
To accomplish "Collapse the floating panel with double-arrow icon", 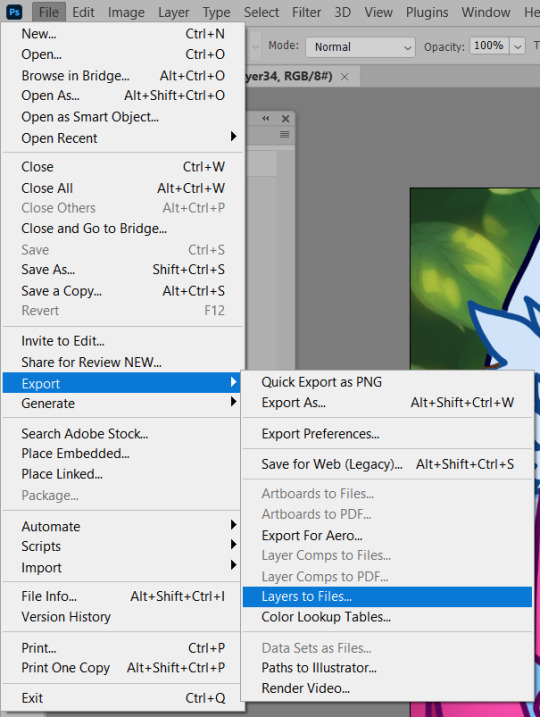I will tap(266, 118).
